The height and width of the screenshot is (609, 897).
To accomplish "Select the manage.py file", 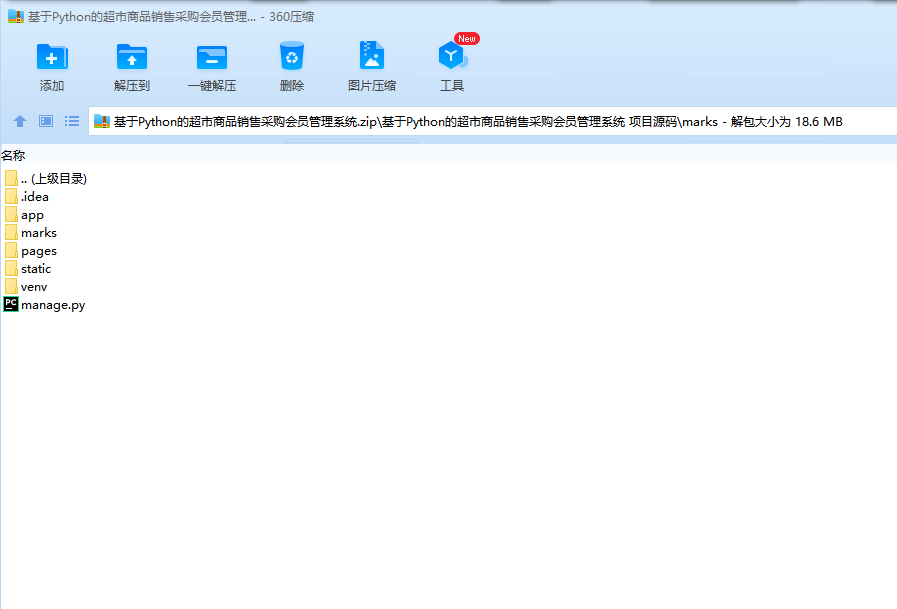I will point(45,305).
